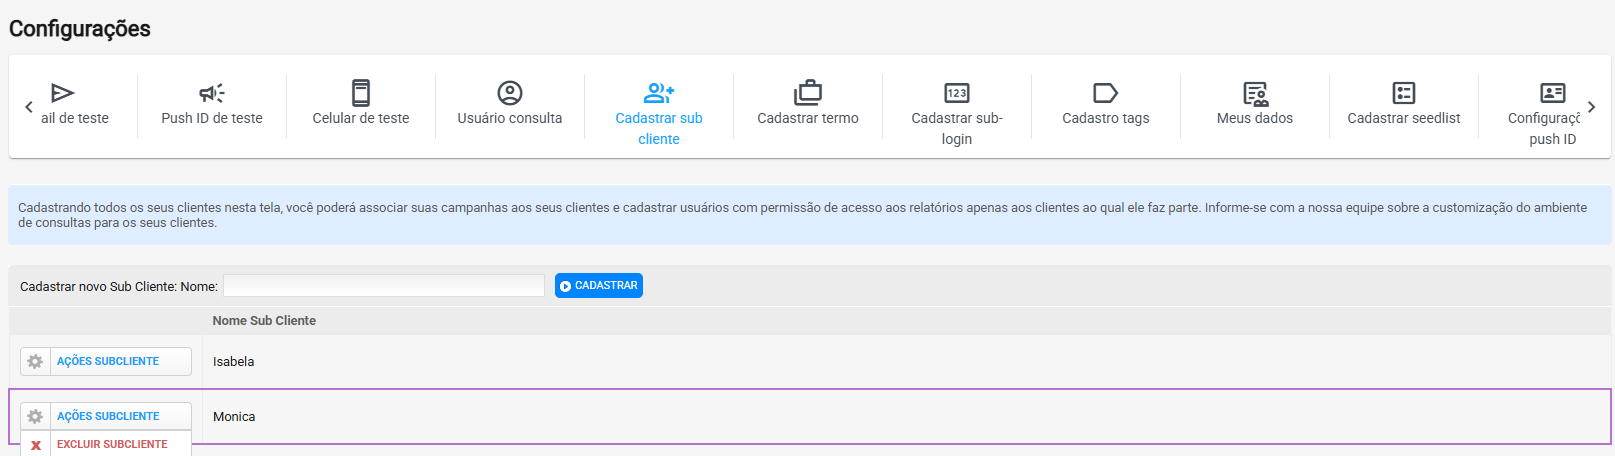Viewport: 1615px width, 456px height.
Task: Open the Push ID de teste tab icon
Action: 212,93
